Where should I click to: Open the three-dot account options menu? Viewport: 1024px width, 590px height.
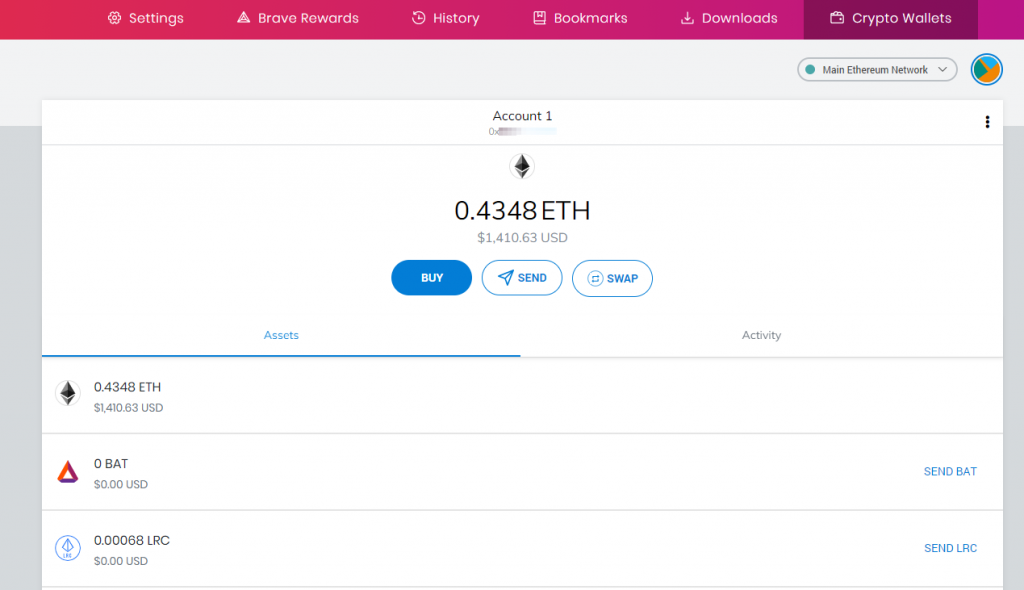(x=987, y=122)
